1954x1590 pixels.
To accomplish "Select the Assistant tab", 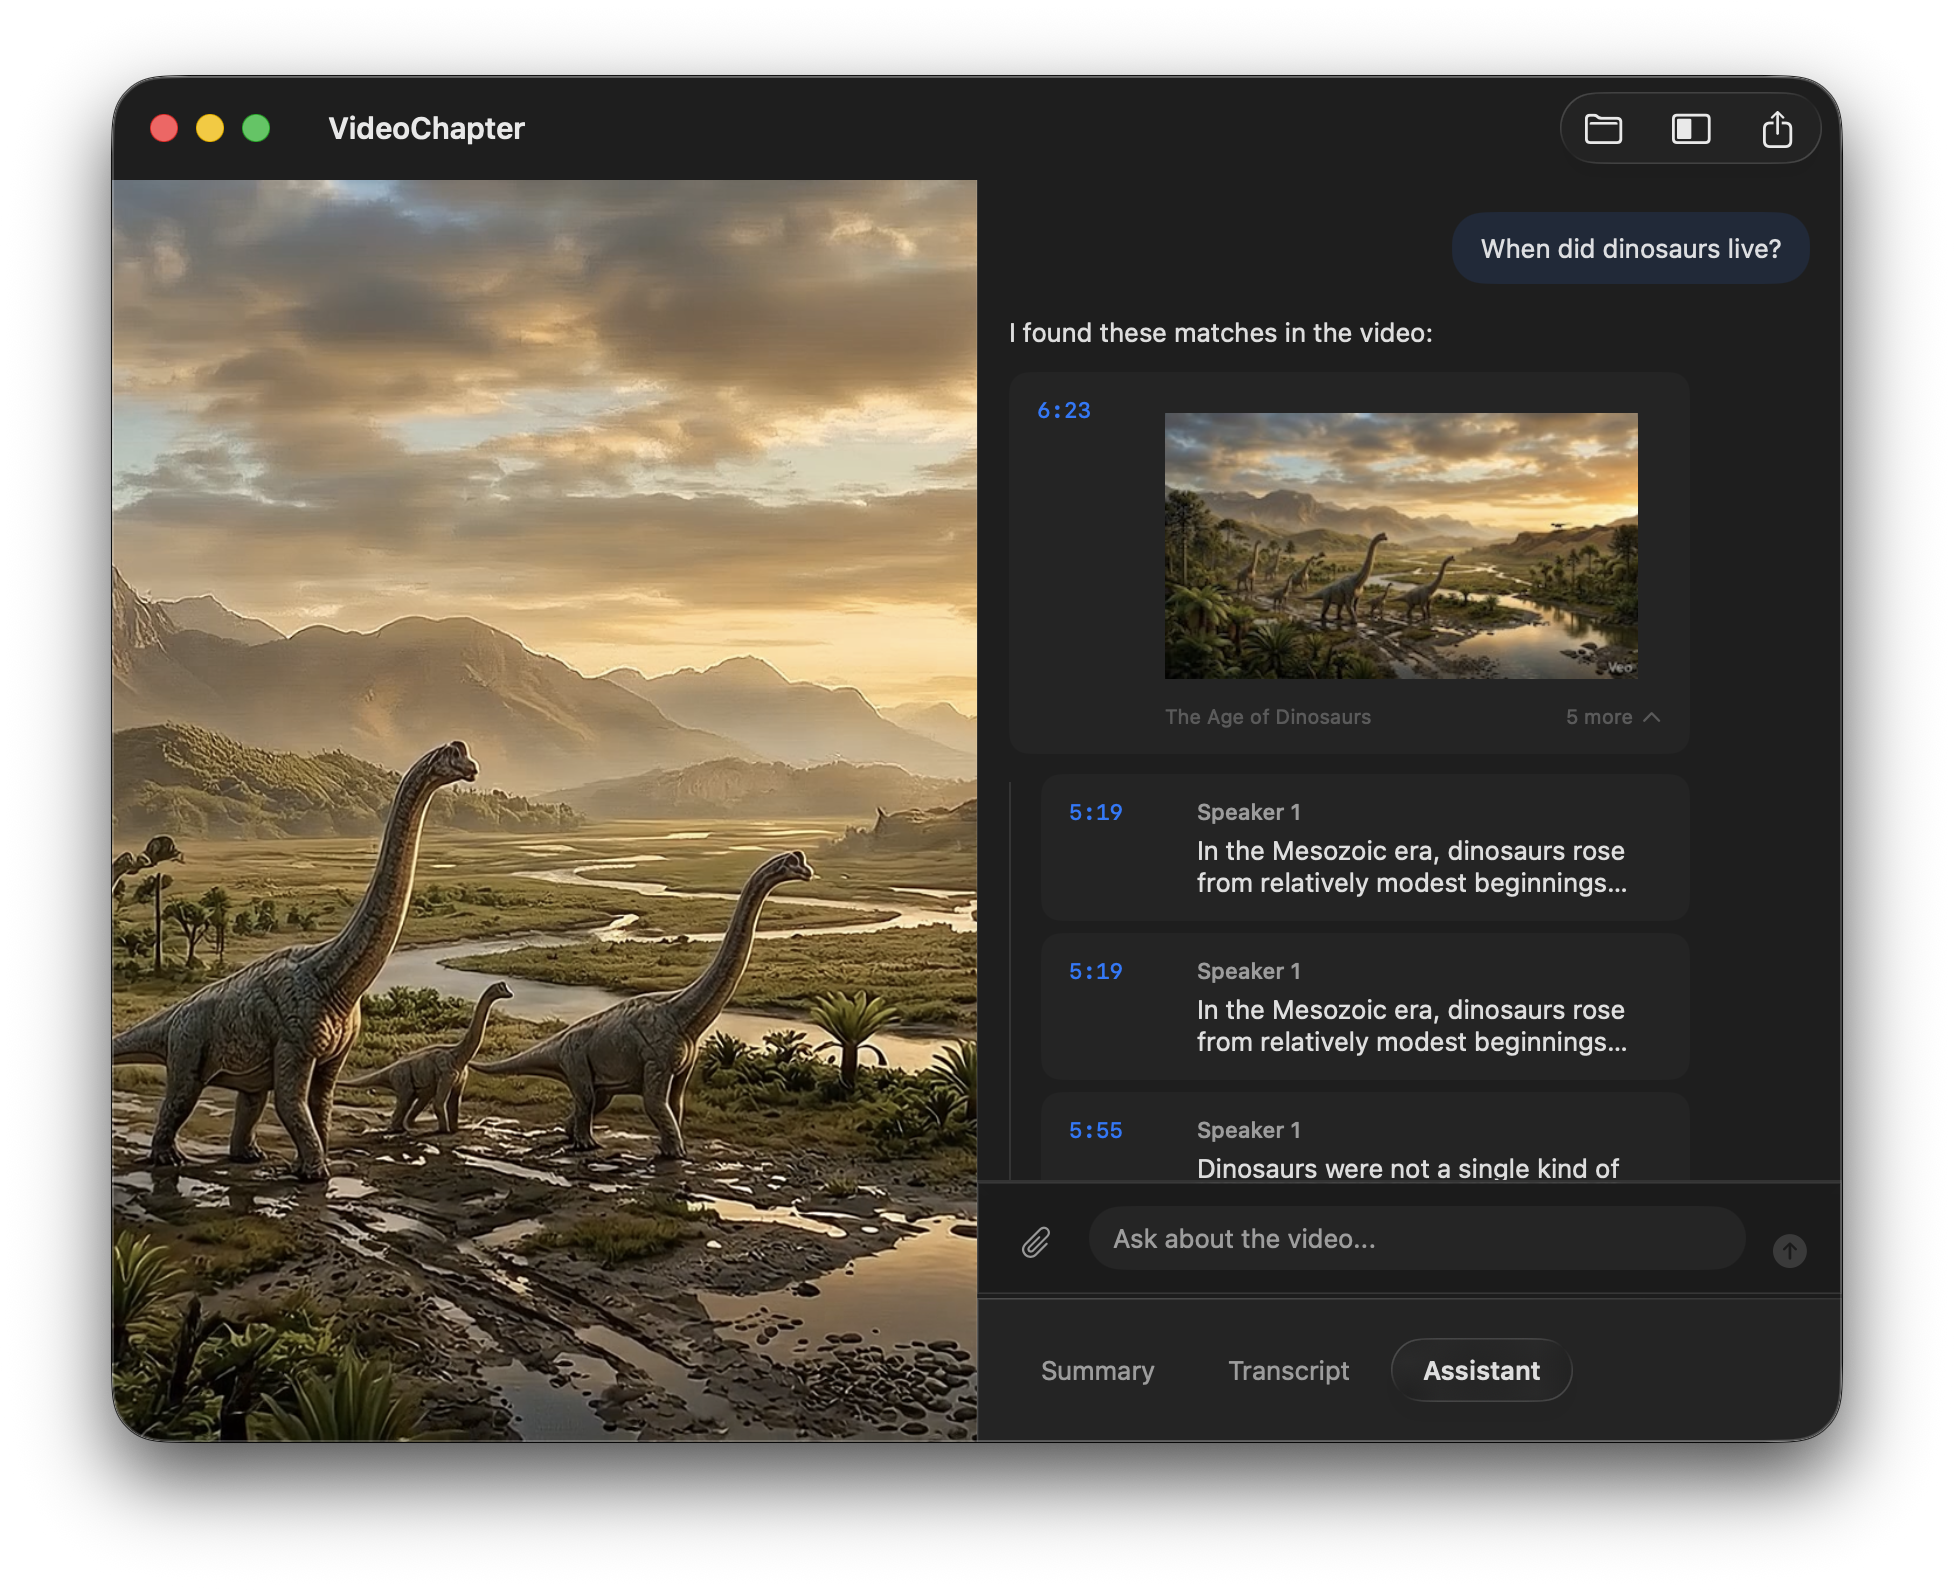I will point(1481,1370).
